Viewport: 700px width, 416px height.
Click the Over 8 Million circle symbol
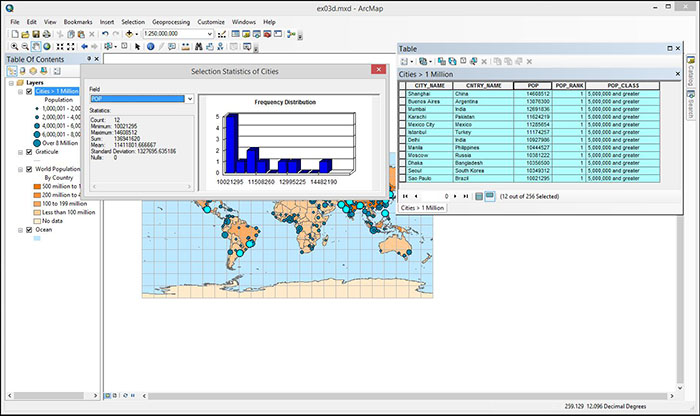(37, 143)
